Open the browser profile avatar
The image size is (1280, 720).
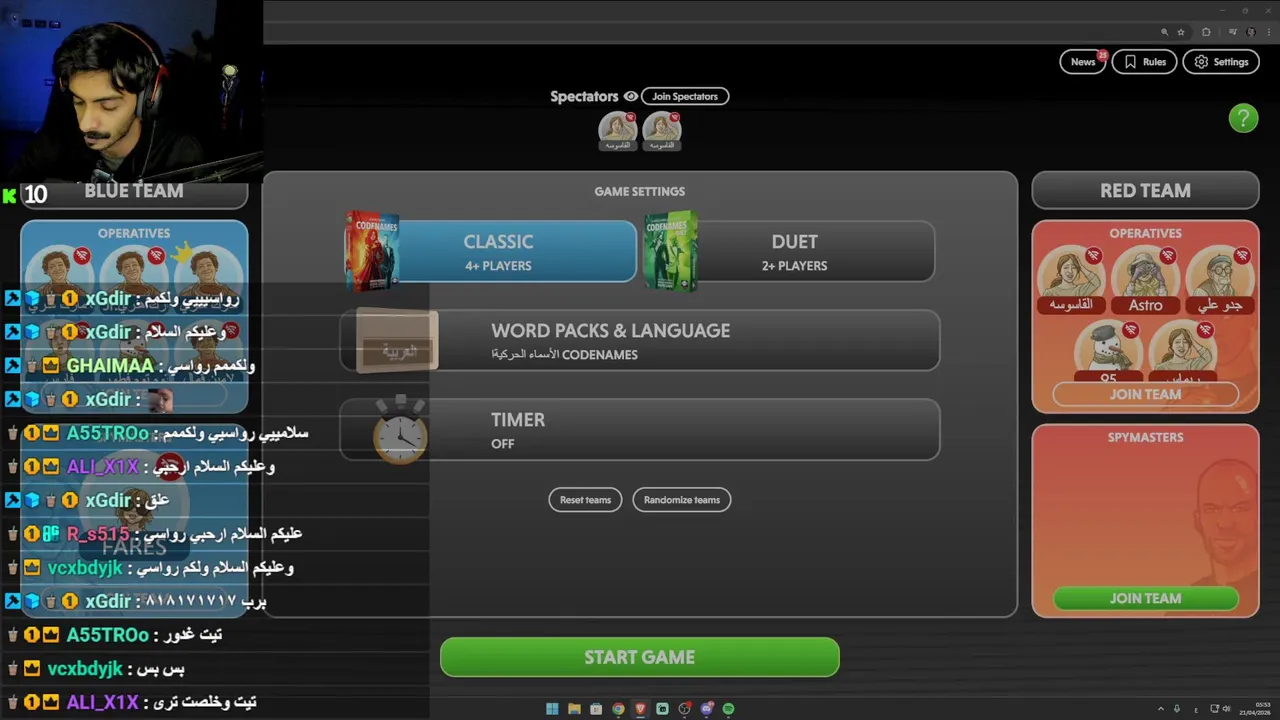[1251, 32]
